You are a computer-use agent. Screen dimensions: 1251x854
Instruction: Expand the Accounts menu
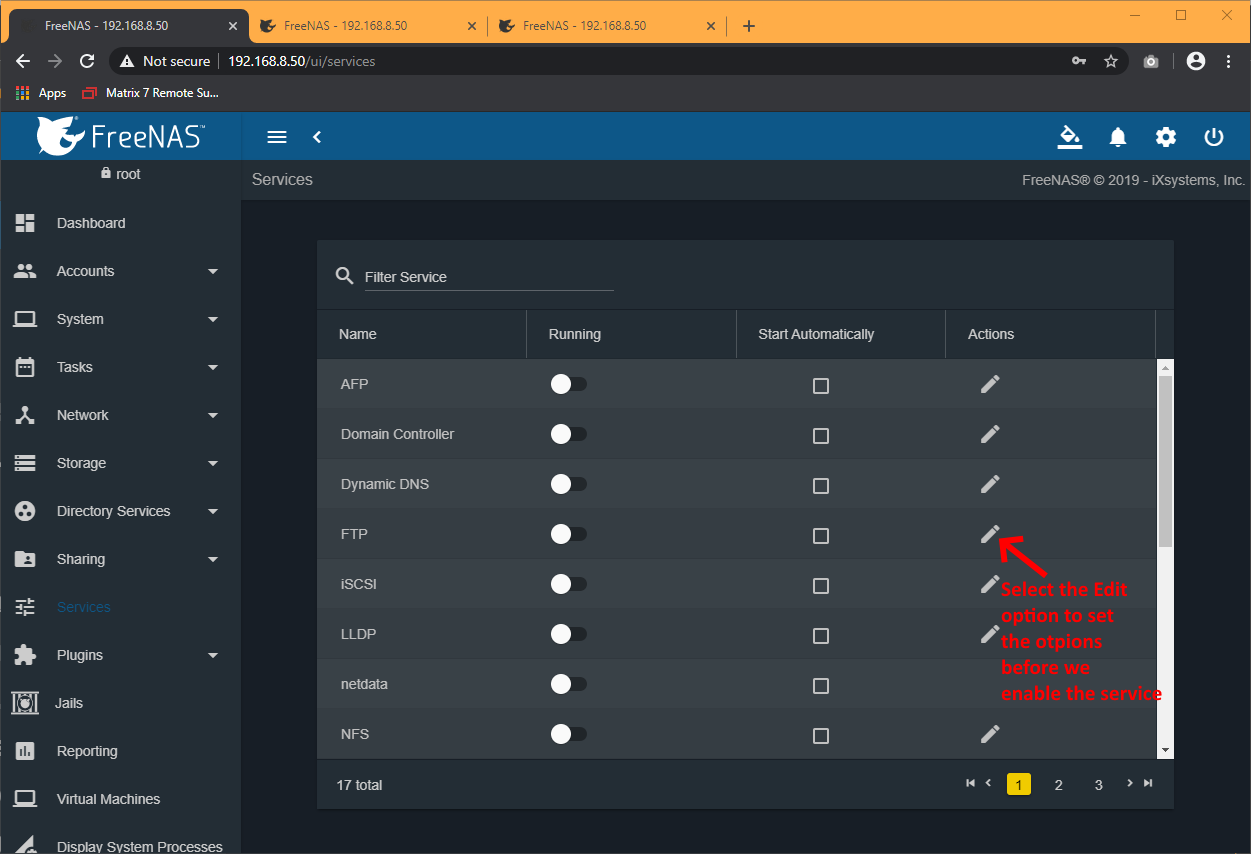(x=120, y=271)
